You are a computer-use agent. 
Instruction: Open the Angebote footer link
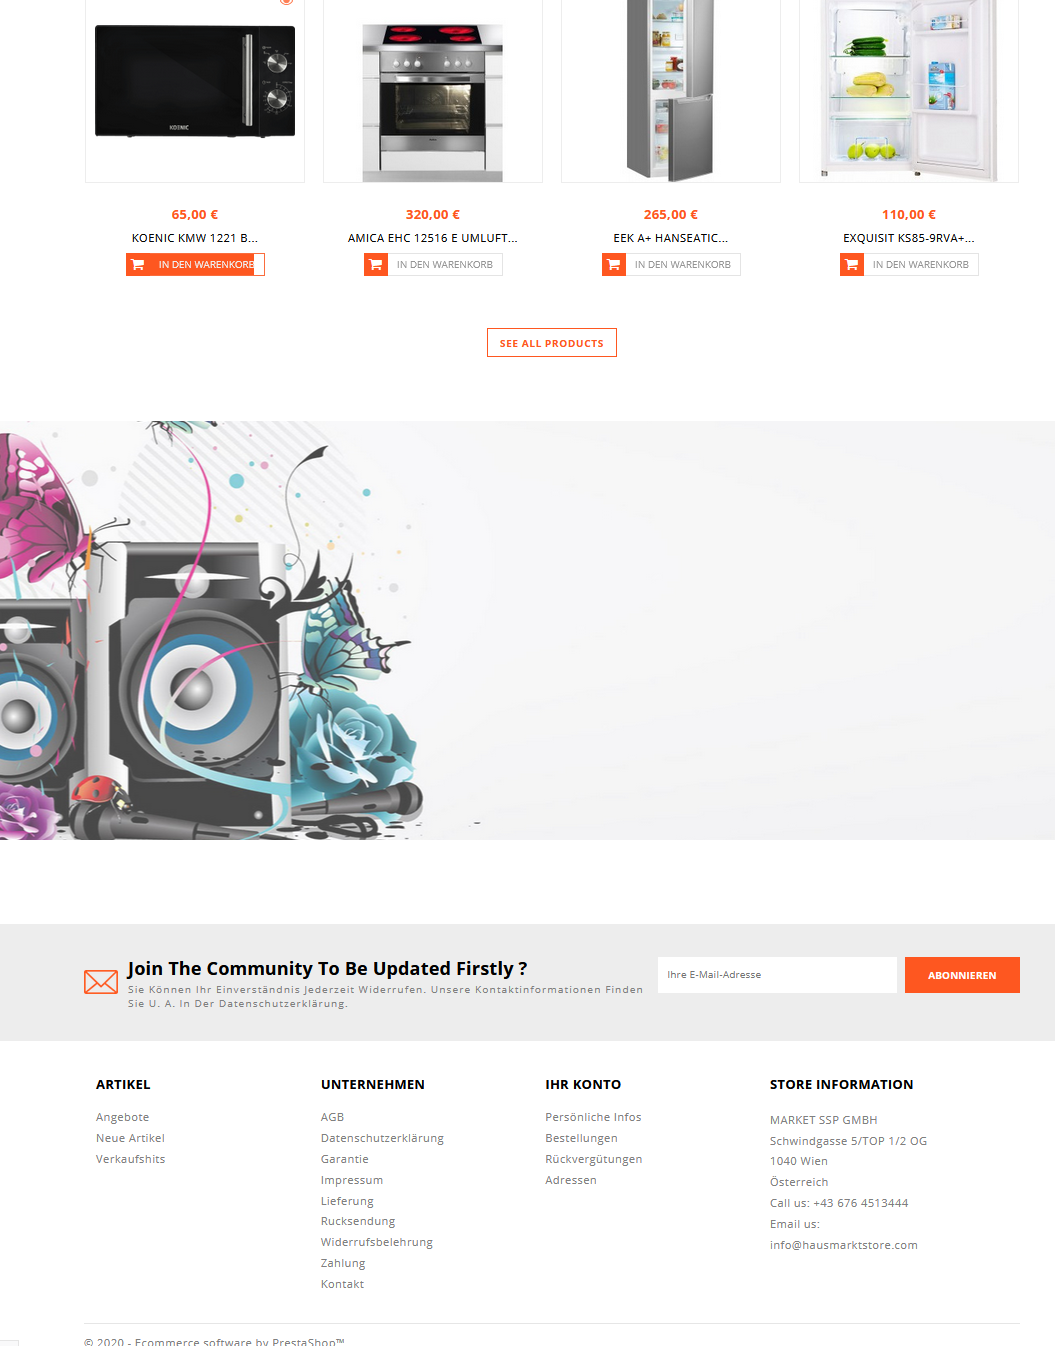coord(122,1117)
